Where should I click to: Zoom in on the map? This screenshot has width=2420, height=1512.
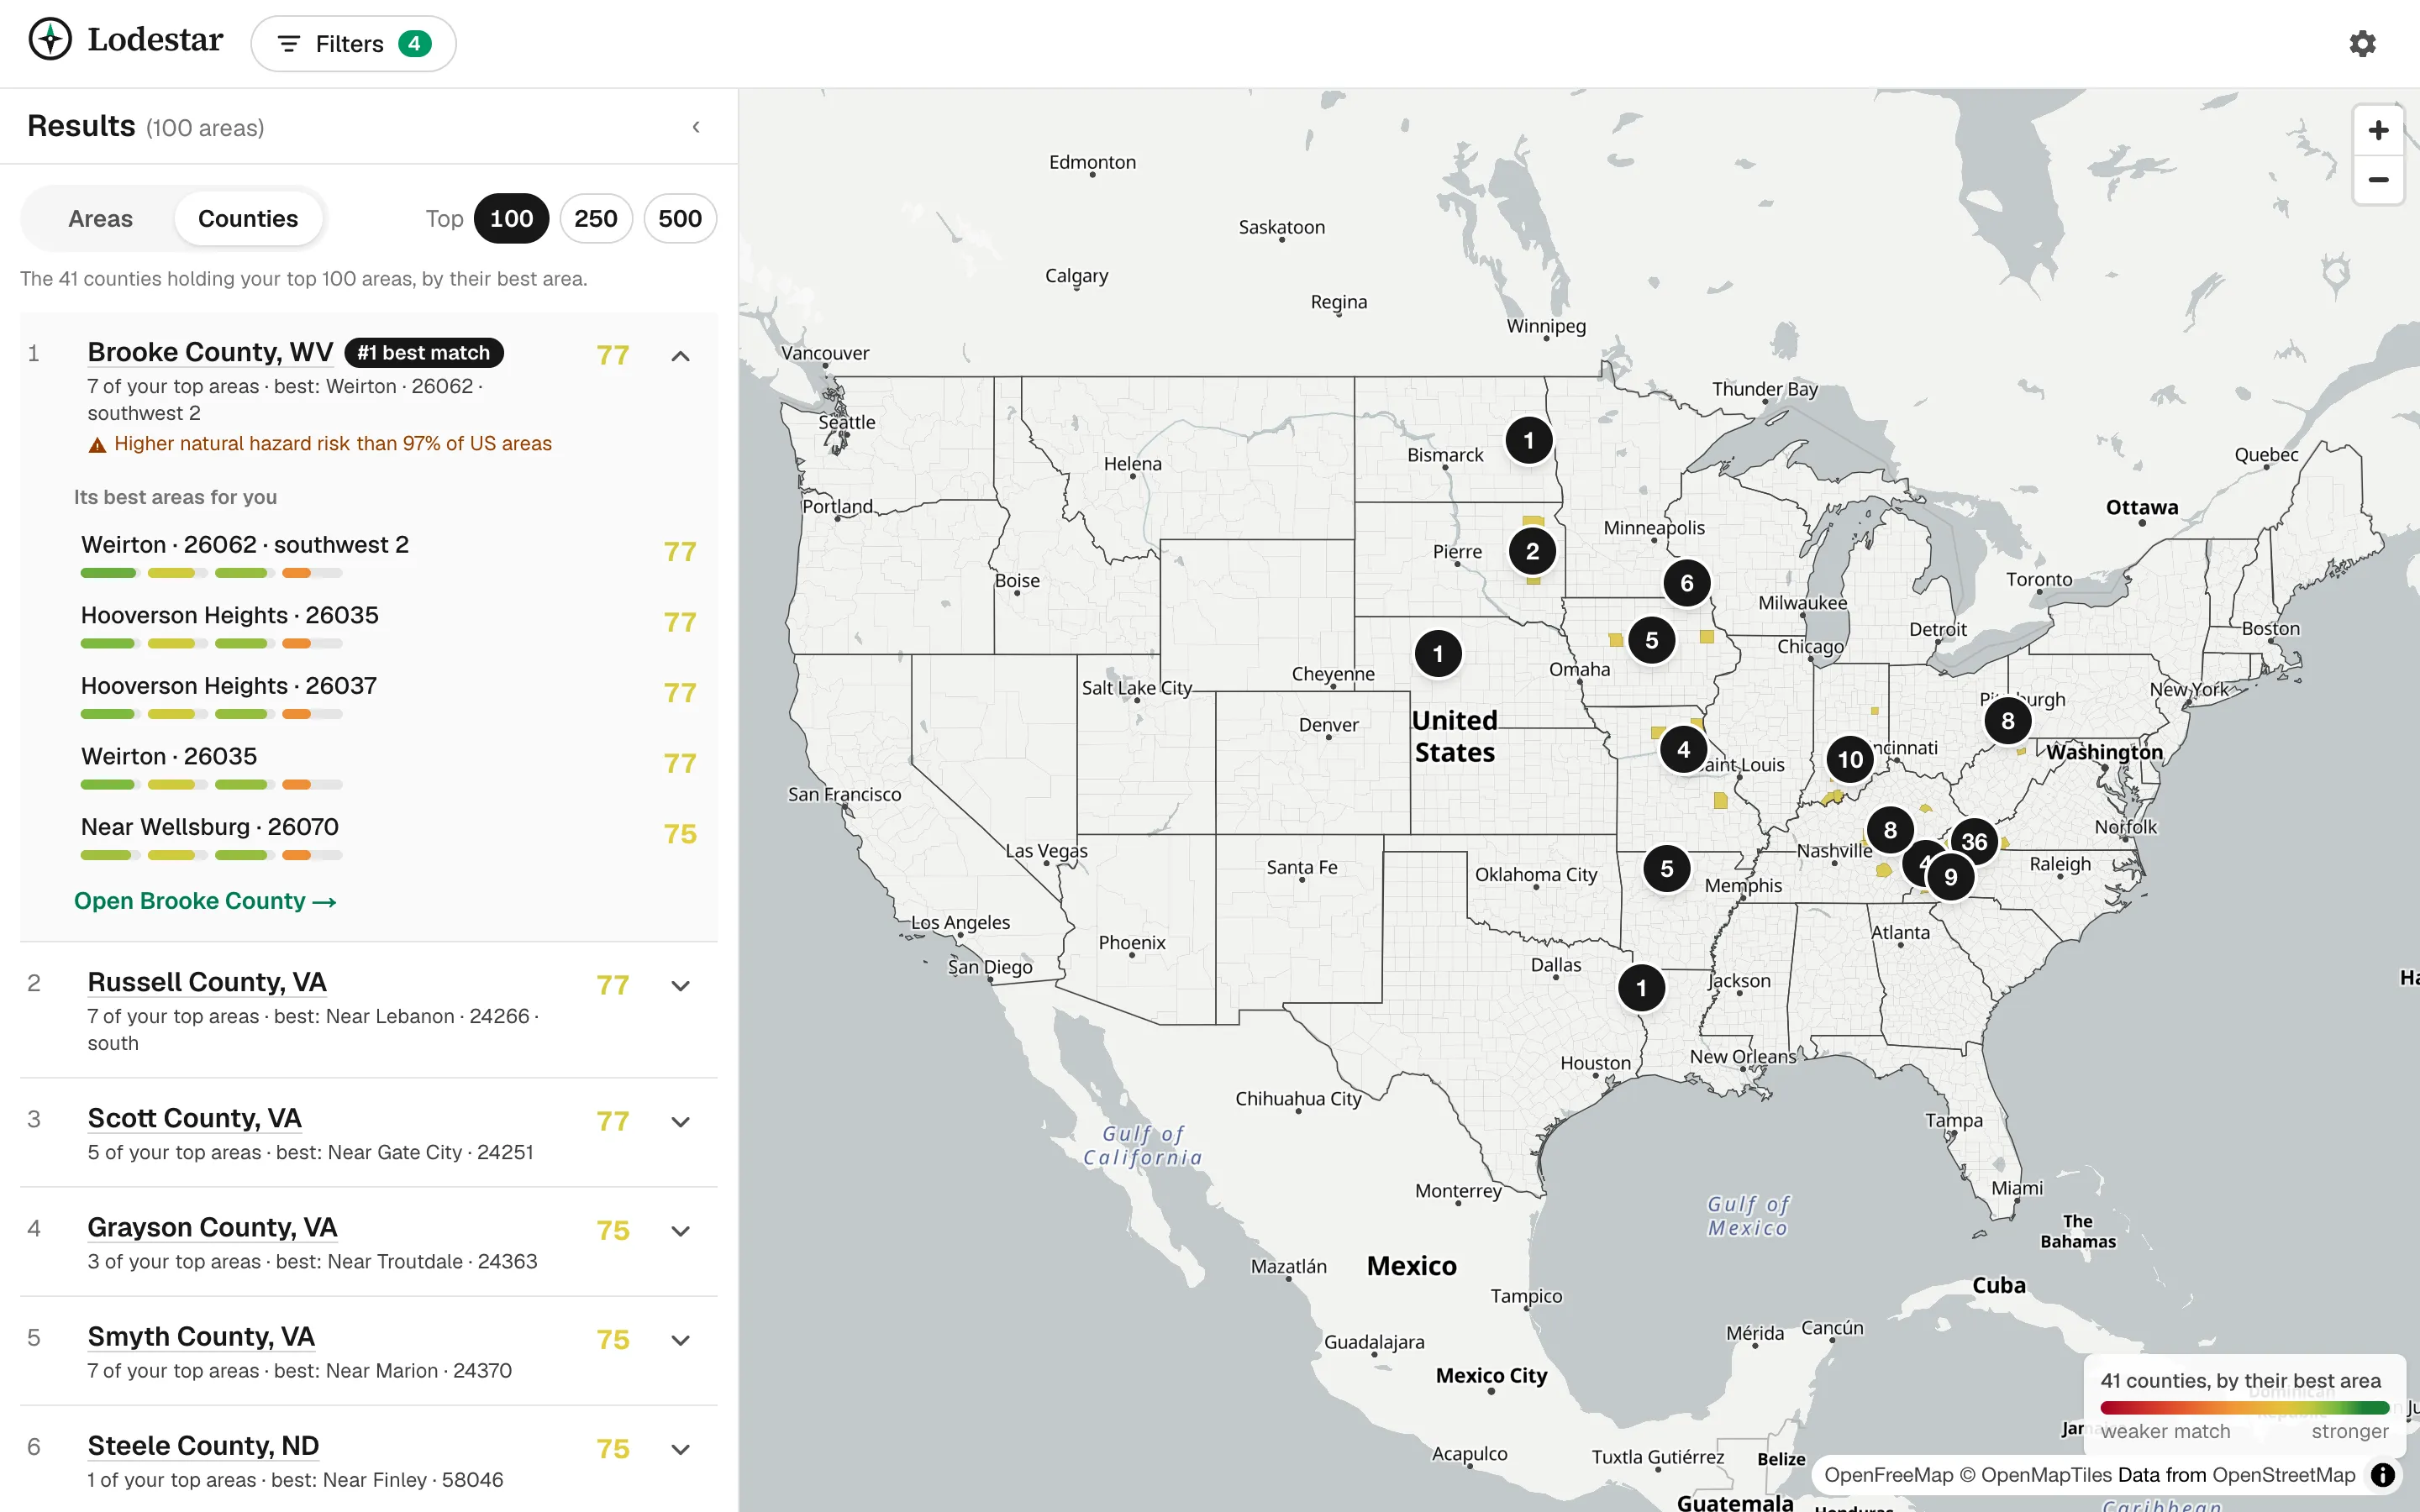(2378, 130)
